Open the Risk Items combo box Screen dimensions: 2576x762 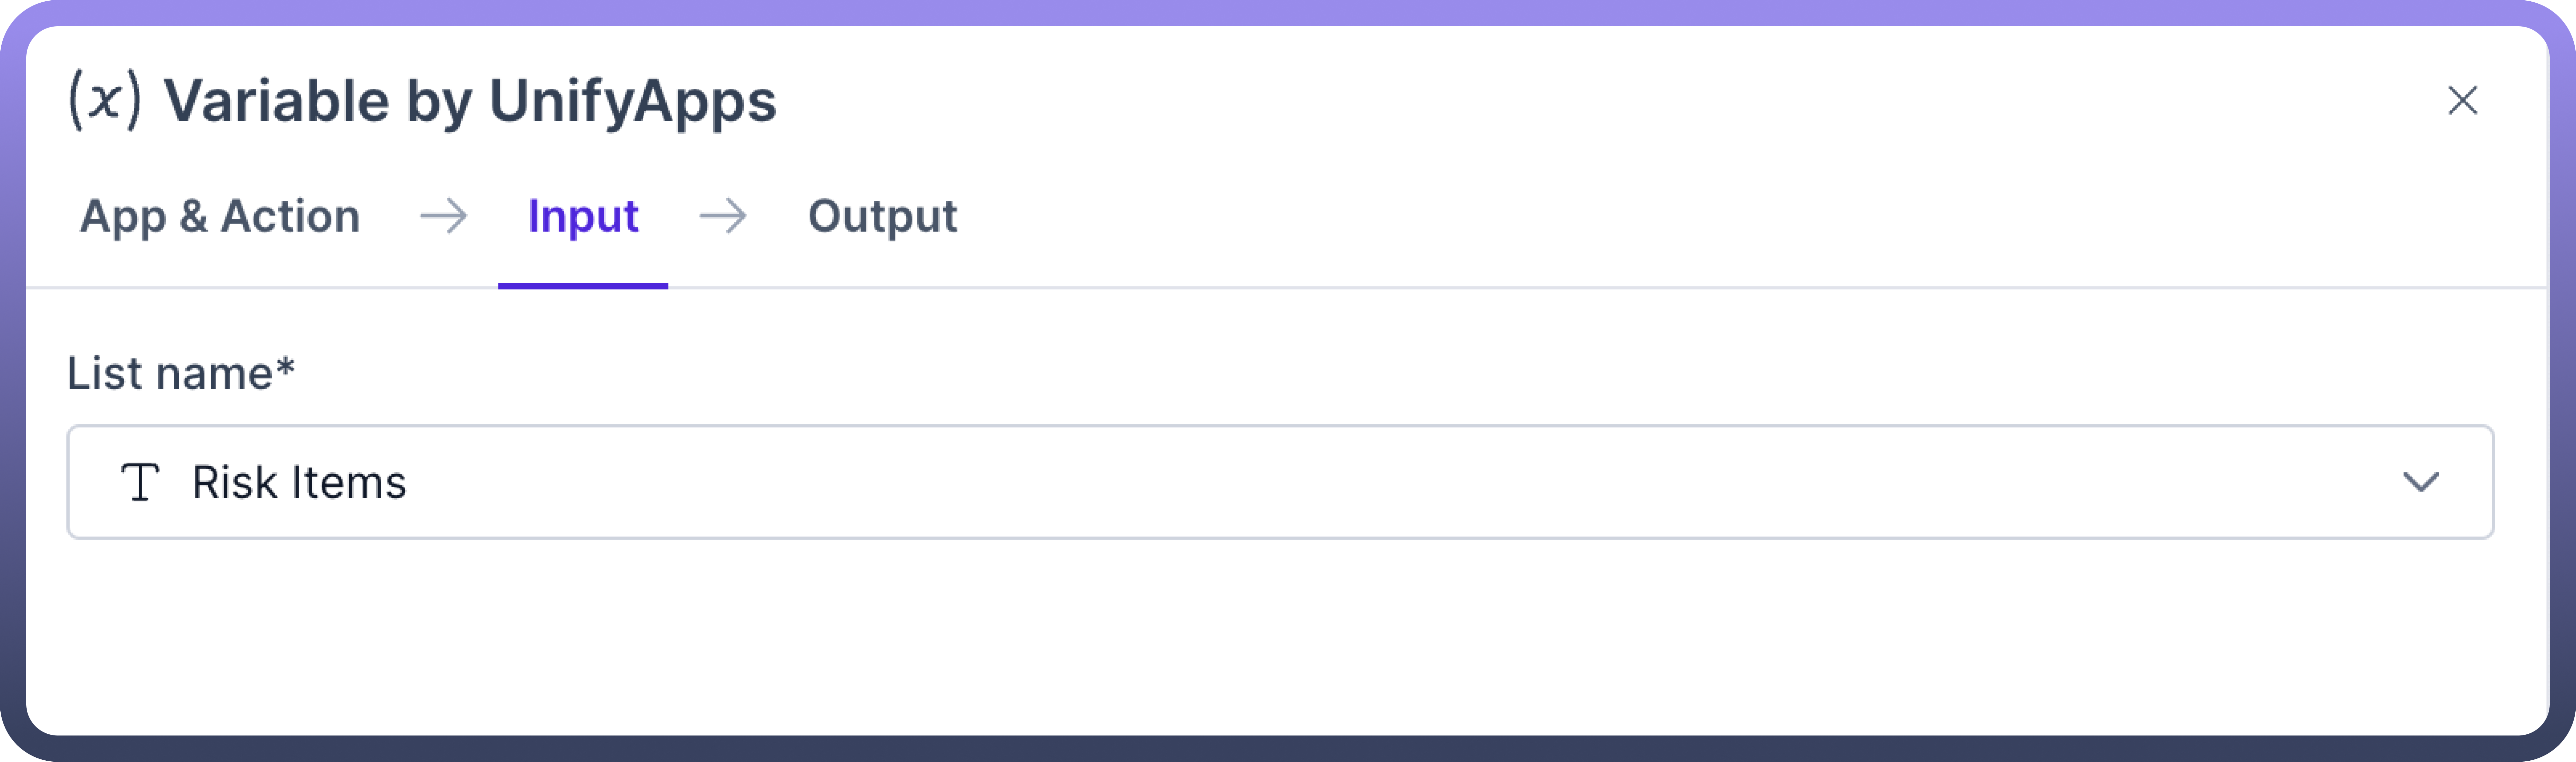click(1280, 482)
